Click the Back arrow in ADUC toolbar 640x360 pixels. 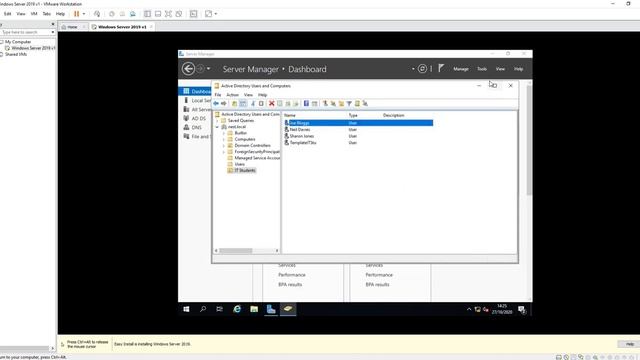tap(216, 103)
